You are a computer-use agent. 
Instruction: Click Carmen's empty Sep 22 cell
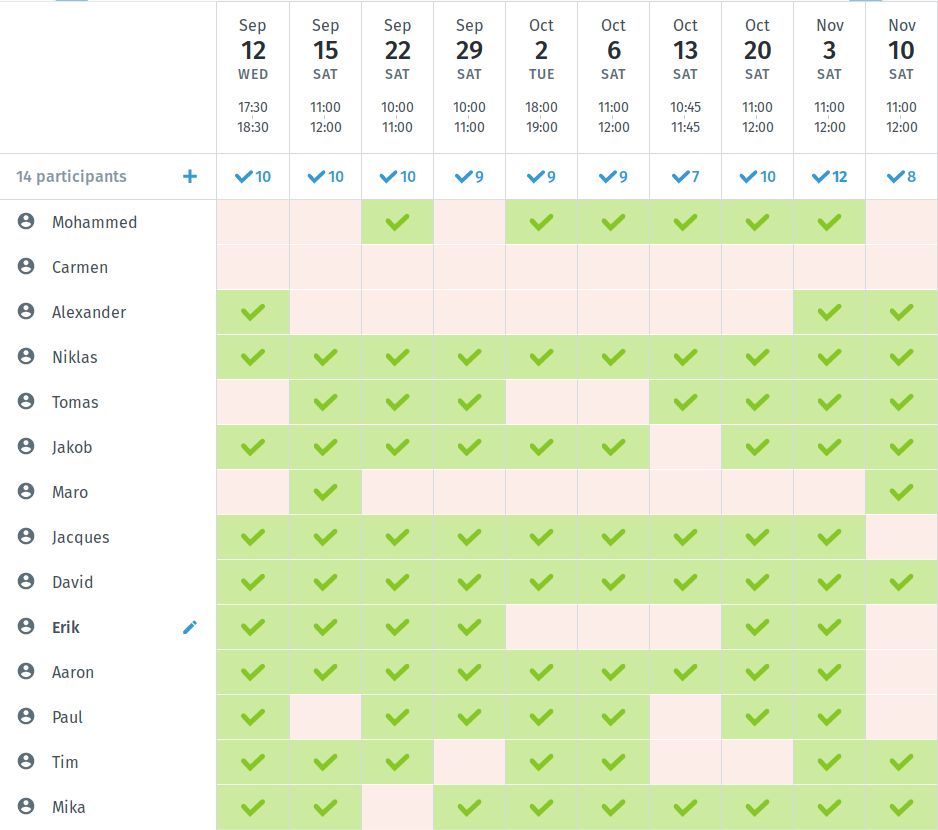pos(397,267)
